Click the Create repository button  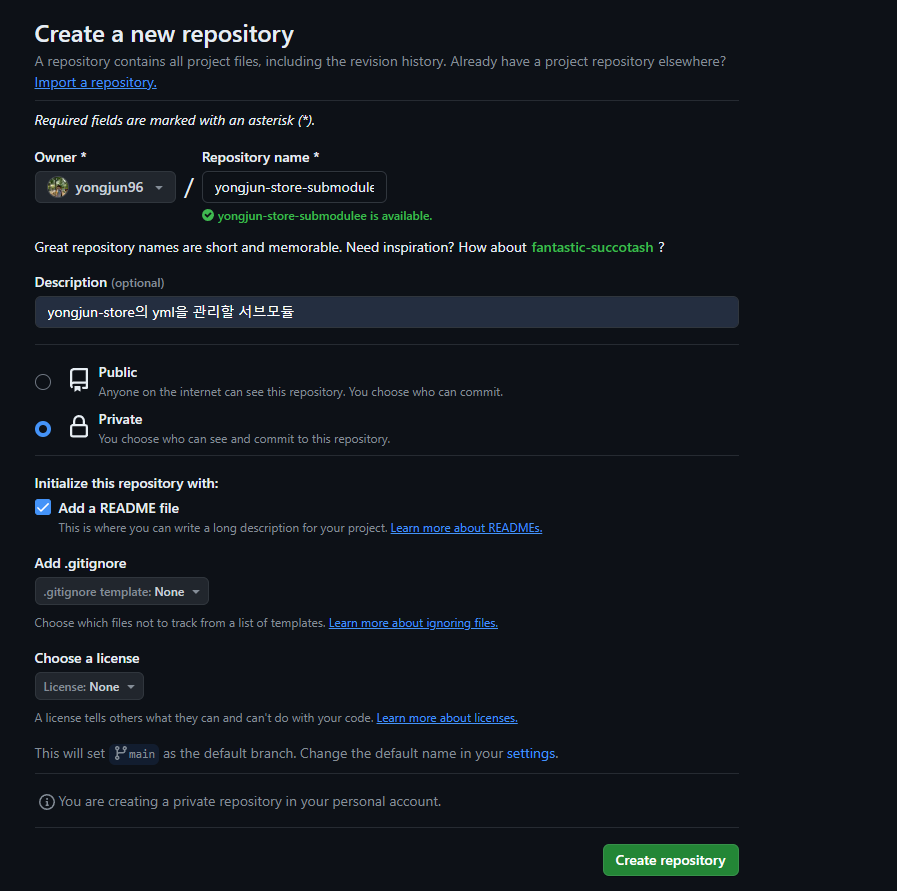(x=670, y=860)
